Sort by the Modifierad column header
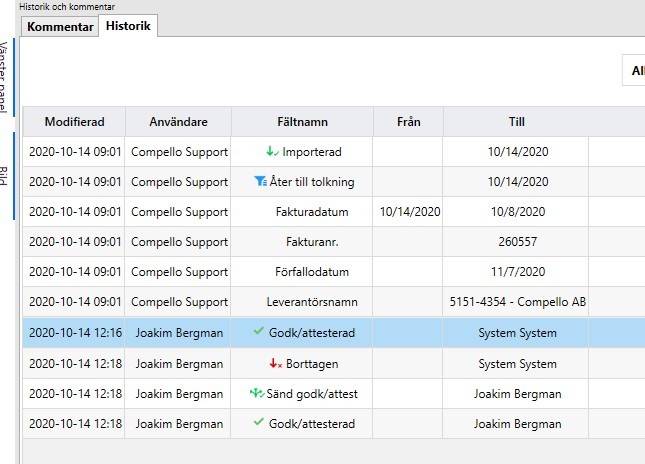Viewport: 645px width, 464px height. click(x=74, y=122)
